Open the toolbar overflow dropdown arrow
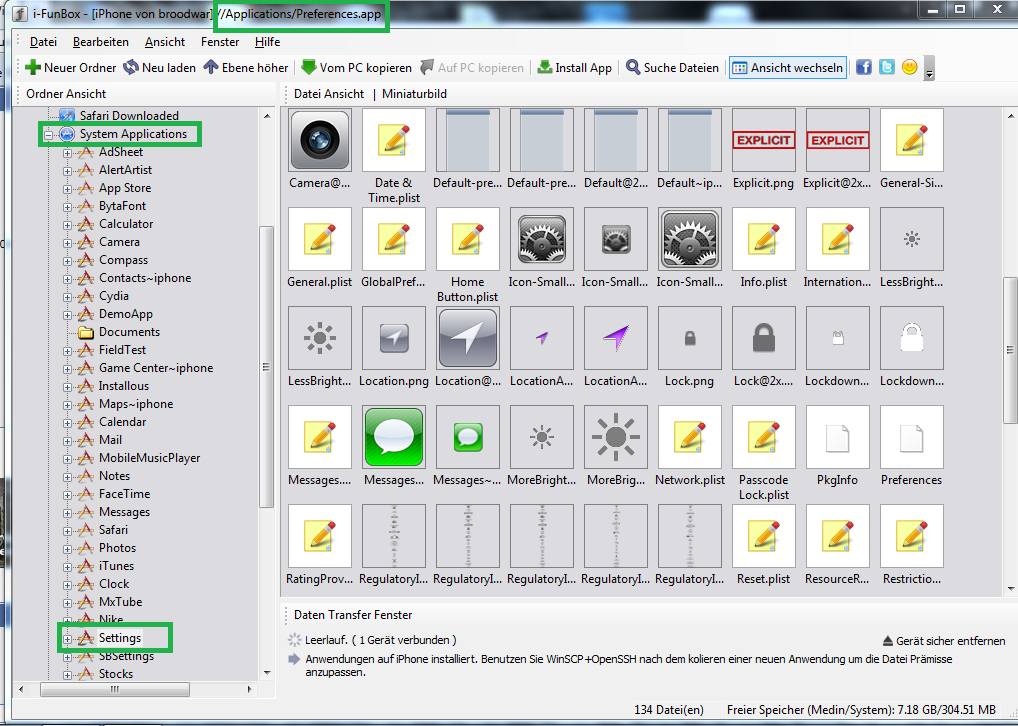The height and width of the screenshot is (726, 1018). 929,69
